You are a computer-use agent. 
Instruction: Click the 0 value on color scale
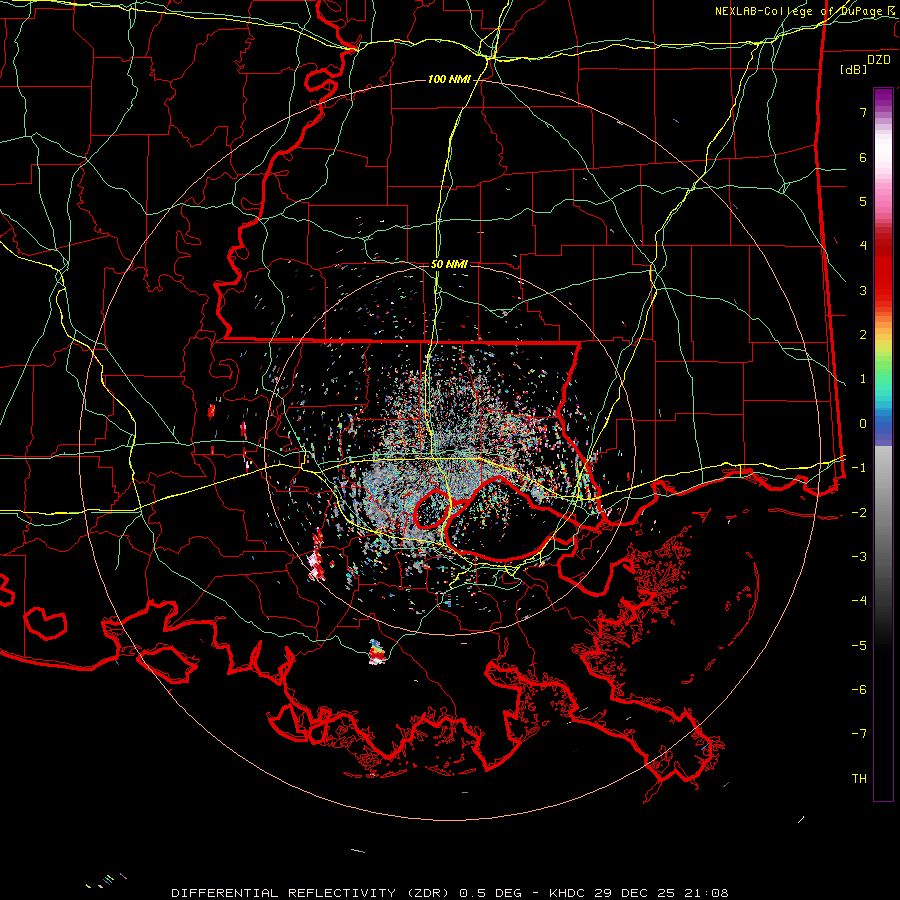(863, 424)
